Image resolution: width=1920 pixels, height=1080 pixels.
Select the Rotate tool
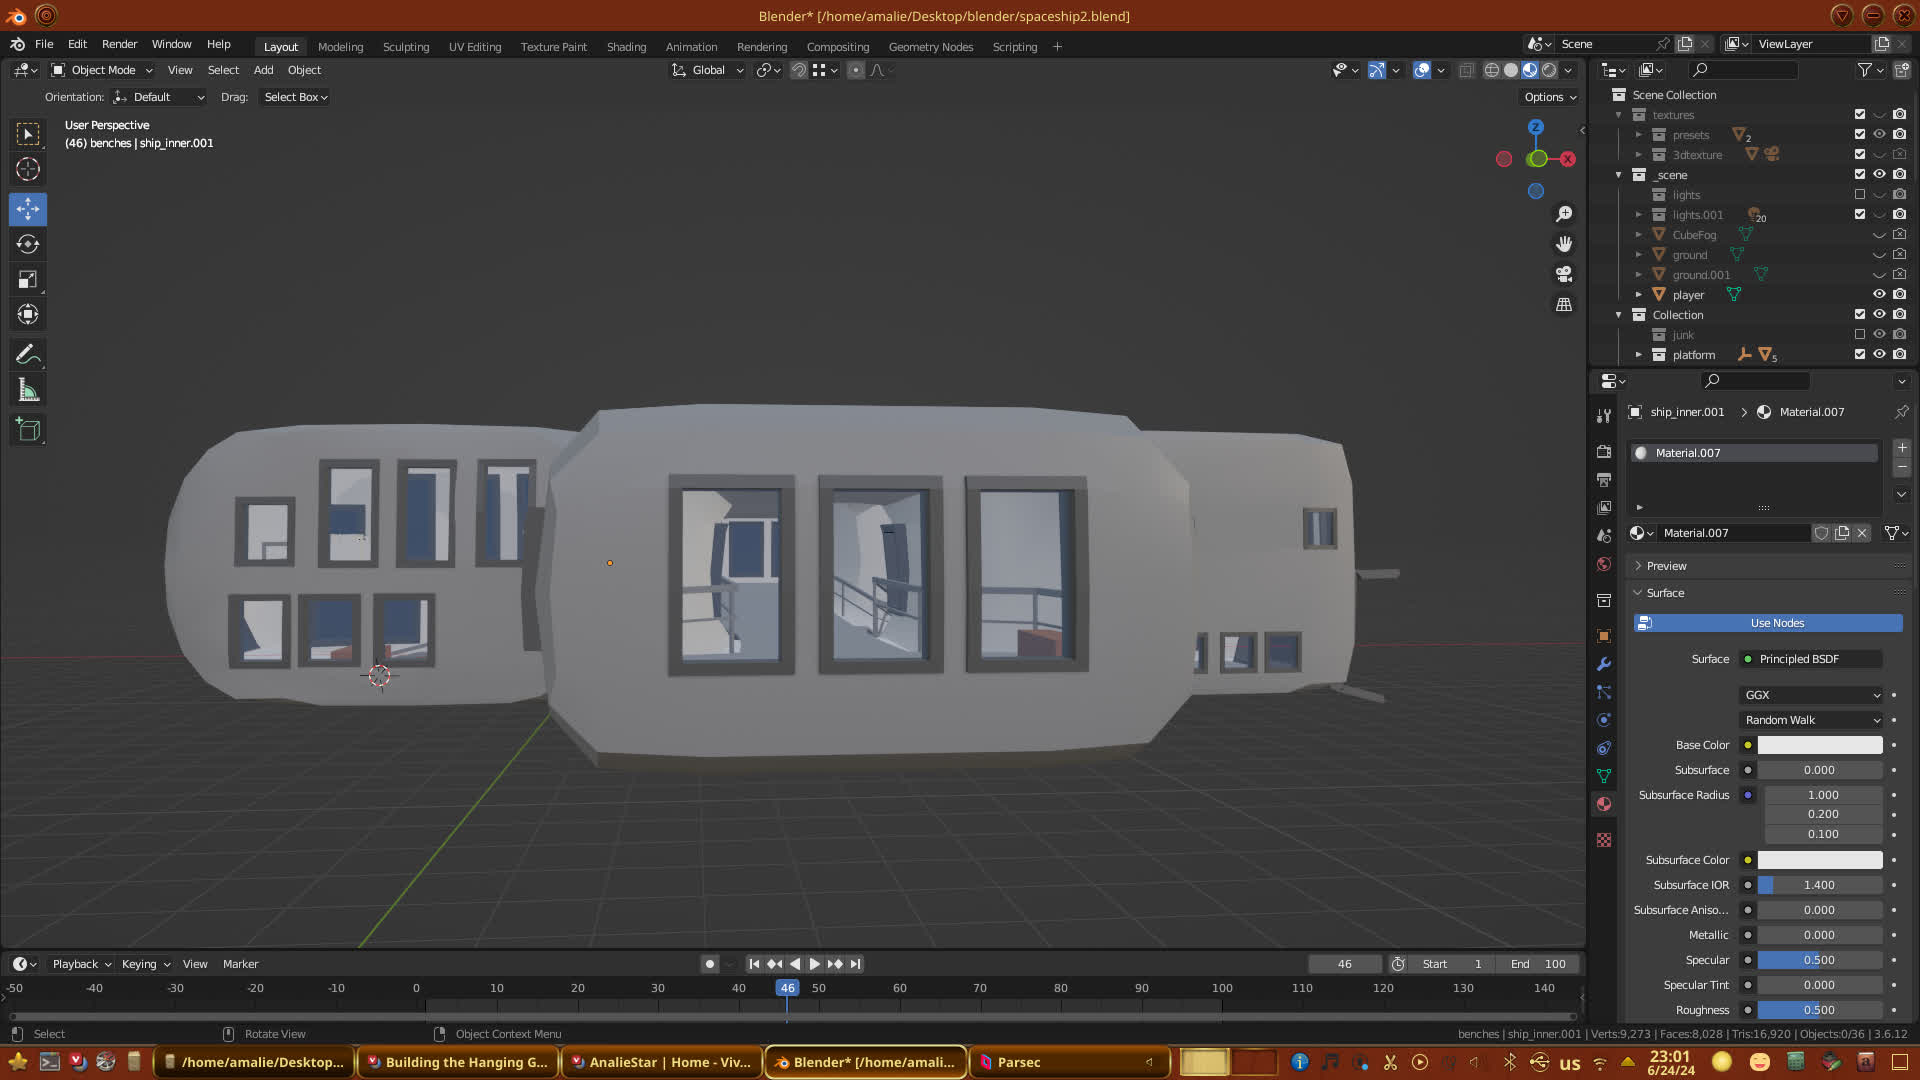[28, 244]
